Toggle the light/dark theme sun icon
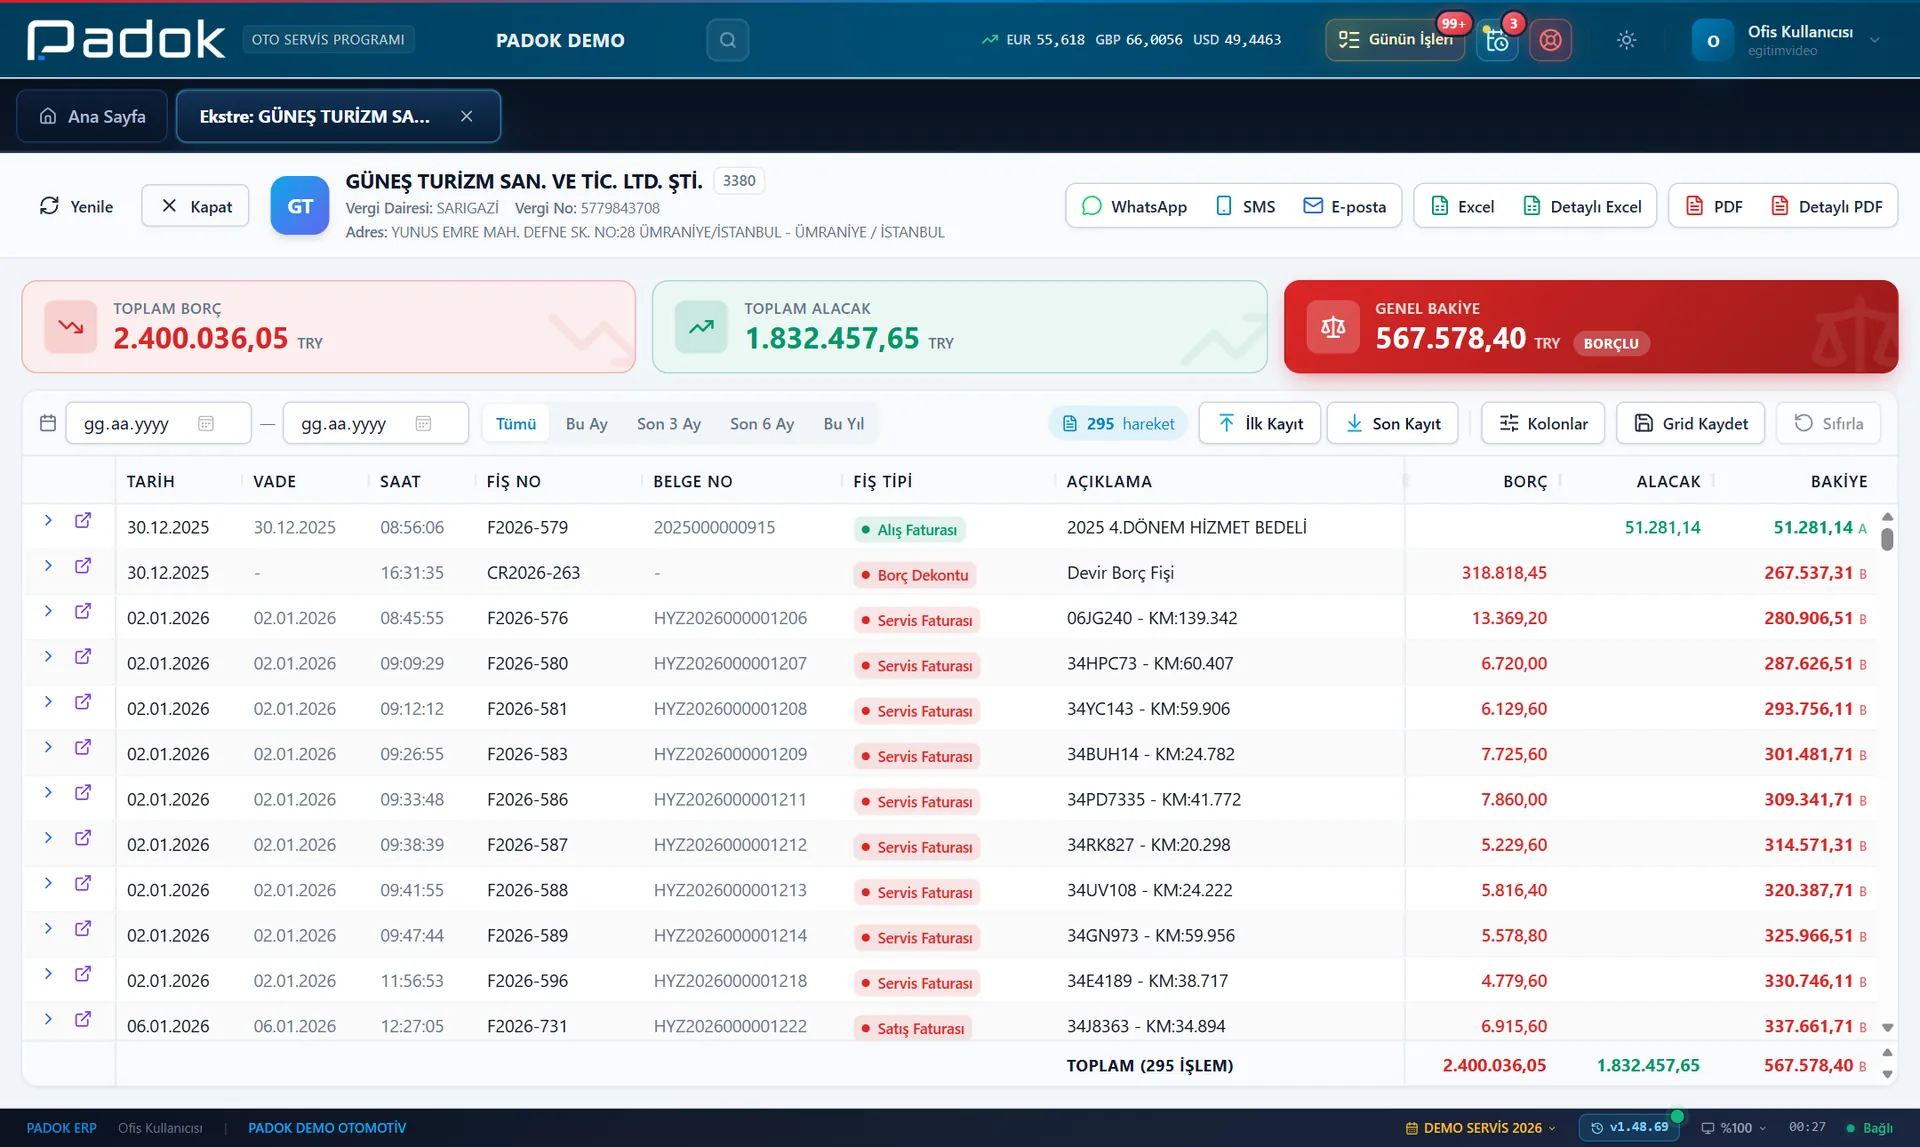This screenshot has height=1147, width=1920. pyautogui.click(x=1626, y=40)
